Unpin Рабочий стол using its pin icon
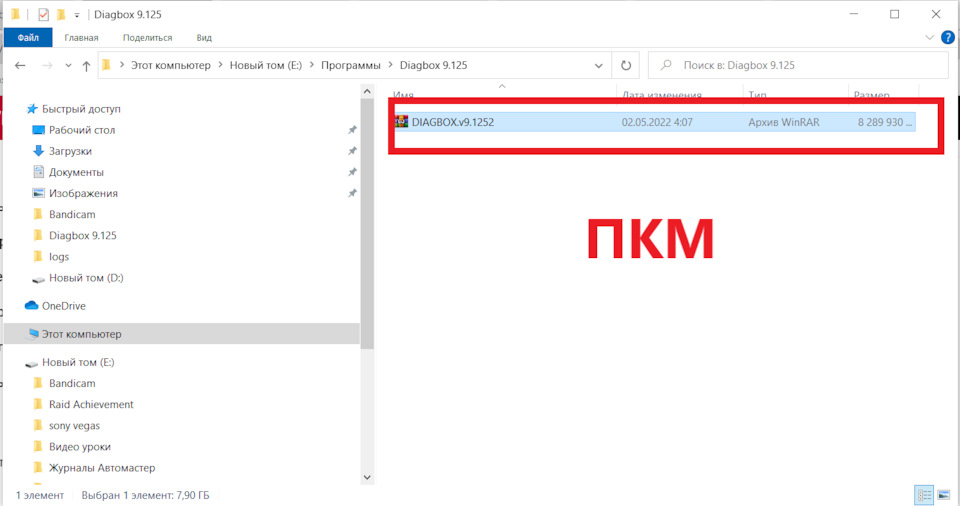 click(x=352, y=130)
